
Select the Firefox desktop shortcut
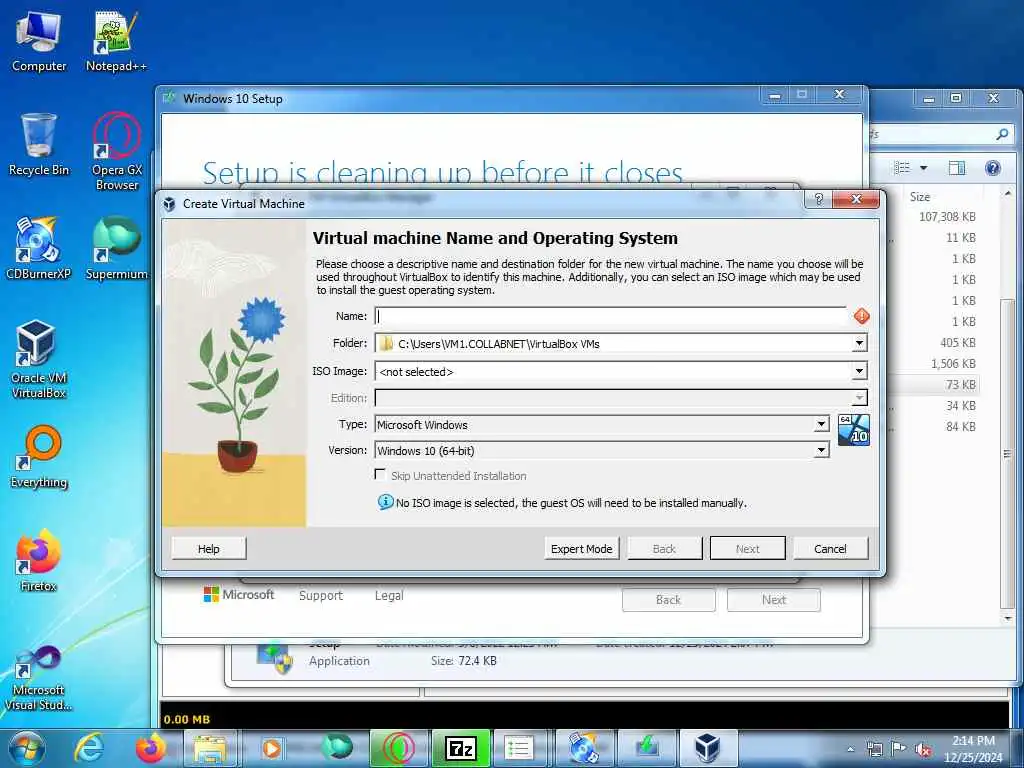pos(38,560)
